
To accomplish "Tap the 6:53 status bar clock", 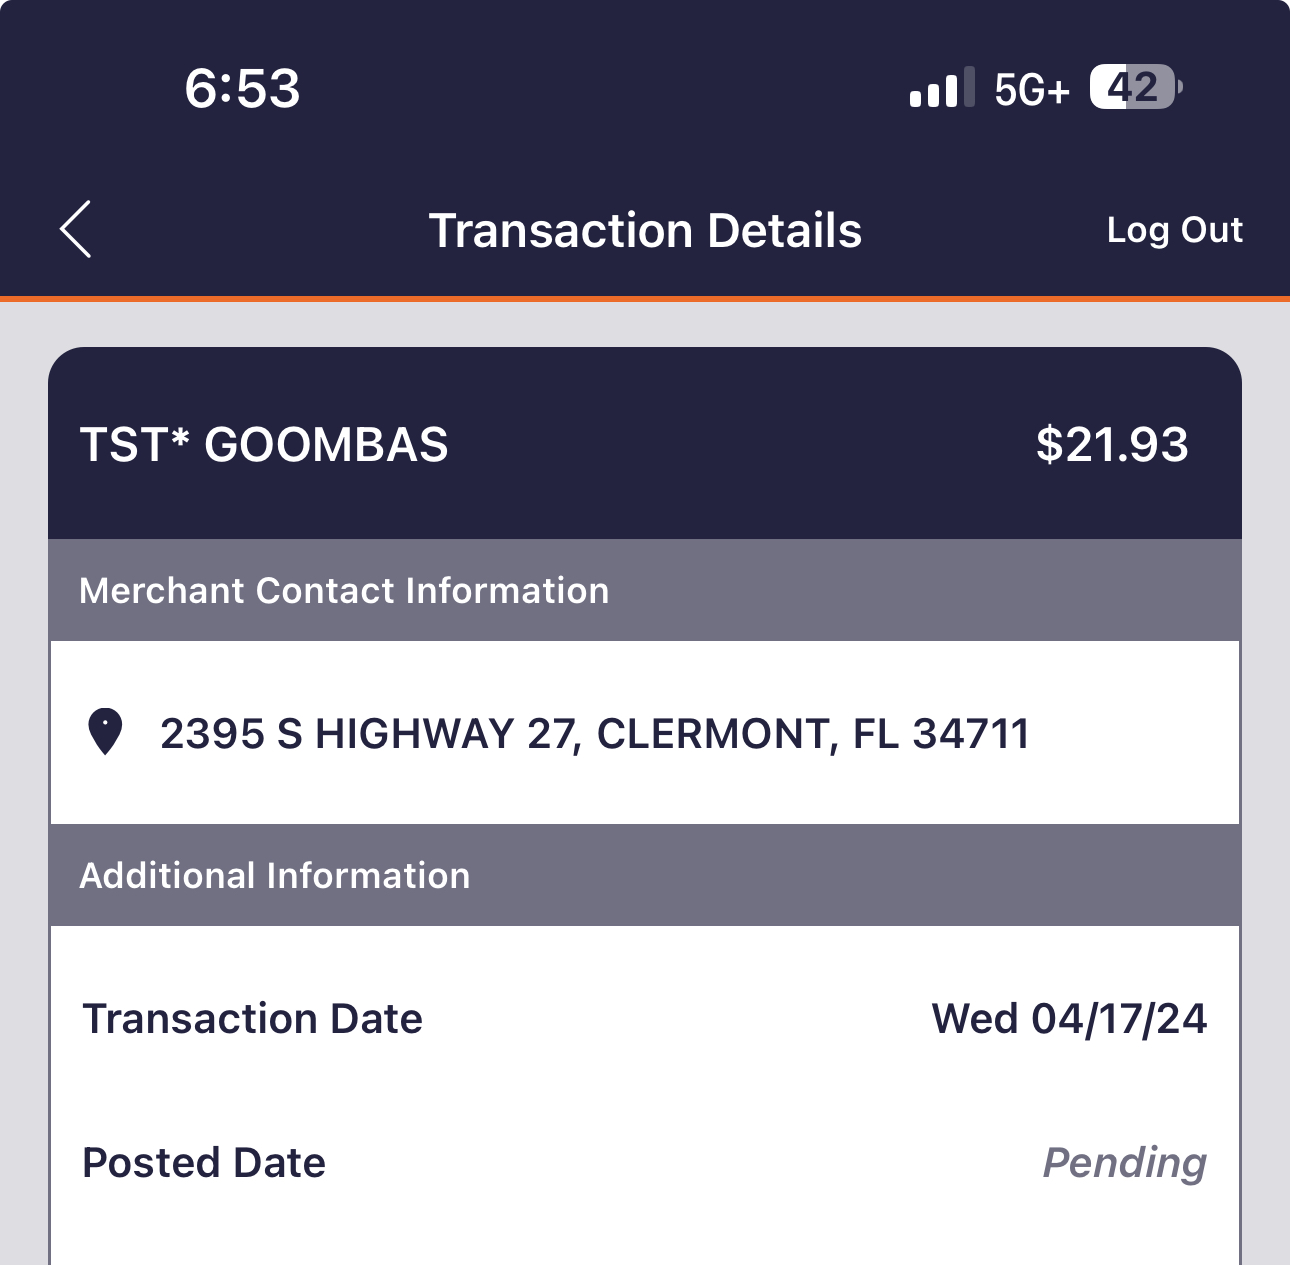I will click(x=242, y=88).
